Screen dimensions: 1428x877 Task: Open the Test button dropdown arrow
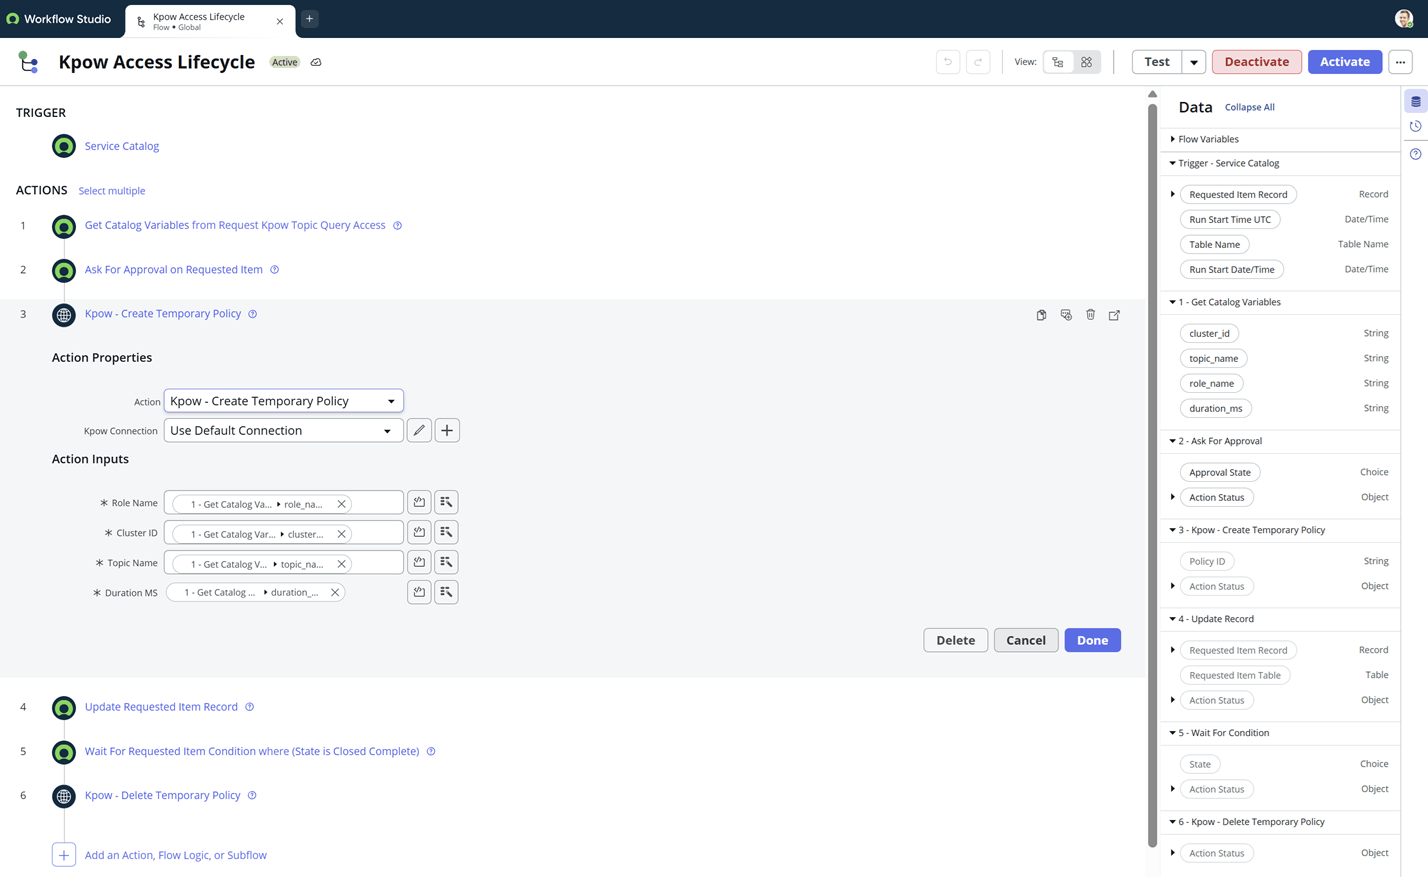pyautogui.click(x=1194, y=62)
